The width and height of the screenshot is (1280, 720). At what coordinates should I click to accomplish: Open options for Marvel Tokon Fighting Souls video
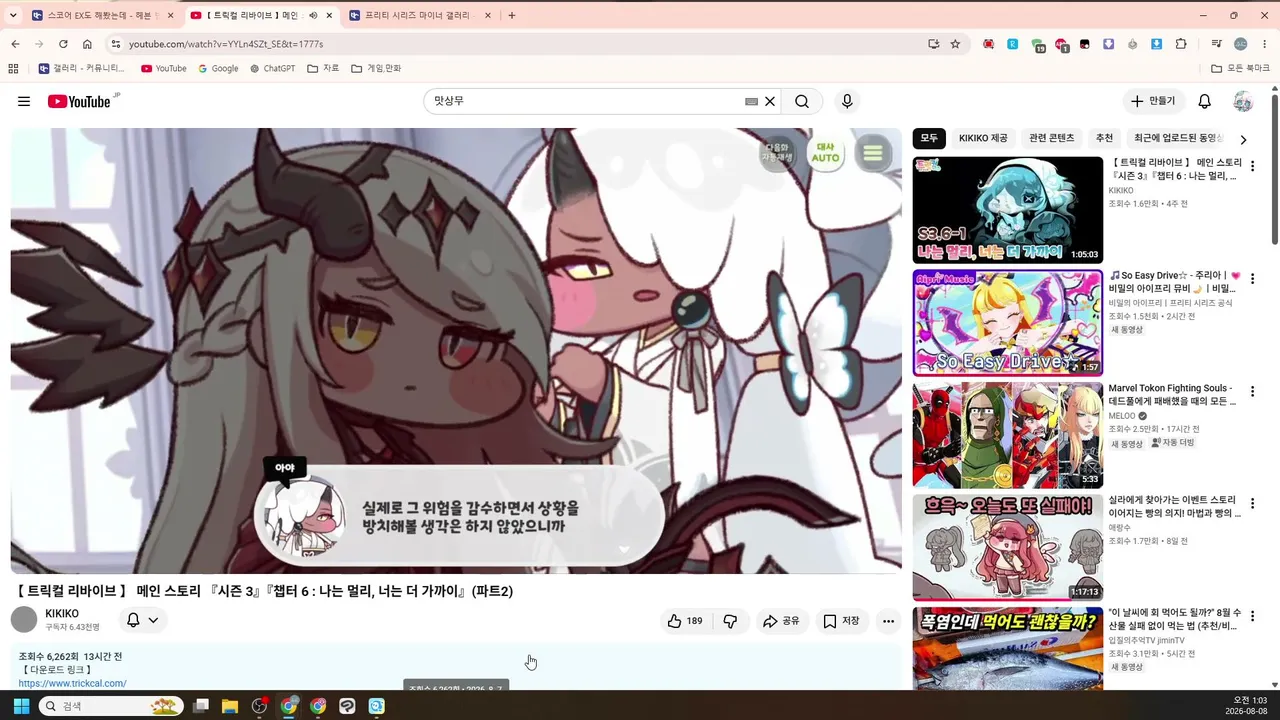(x=1252, y=391)
